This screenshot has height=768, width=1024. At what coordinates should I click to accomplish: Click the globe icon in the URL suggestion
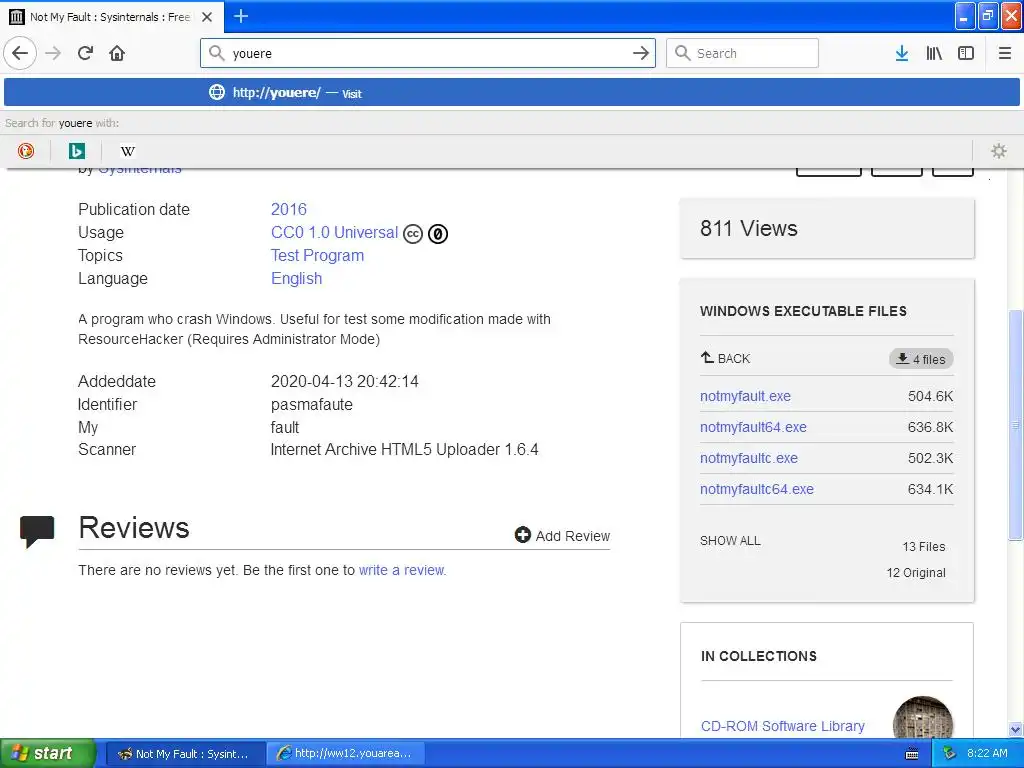(217, 92)
